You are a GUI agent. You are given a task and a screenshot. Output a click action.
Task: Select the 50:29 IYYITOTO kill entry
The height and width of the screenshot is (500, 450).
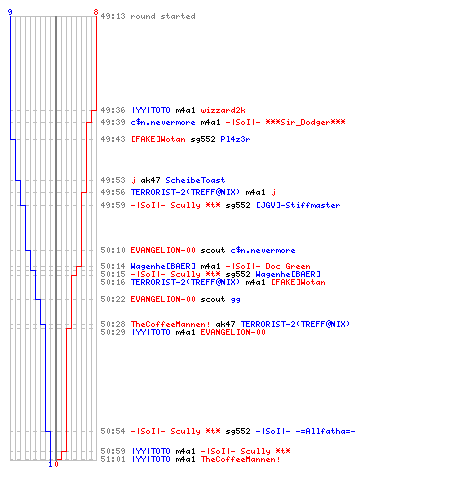point(183,332)
